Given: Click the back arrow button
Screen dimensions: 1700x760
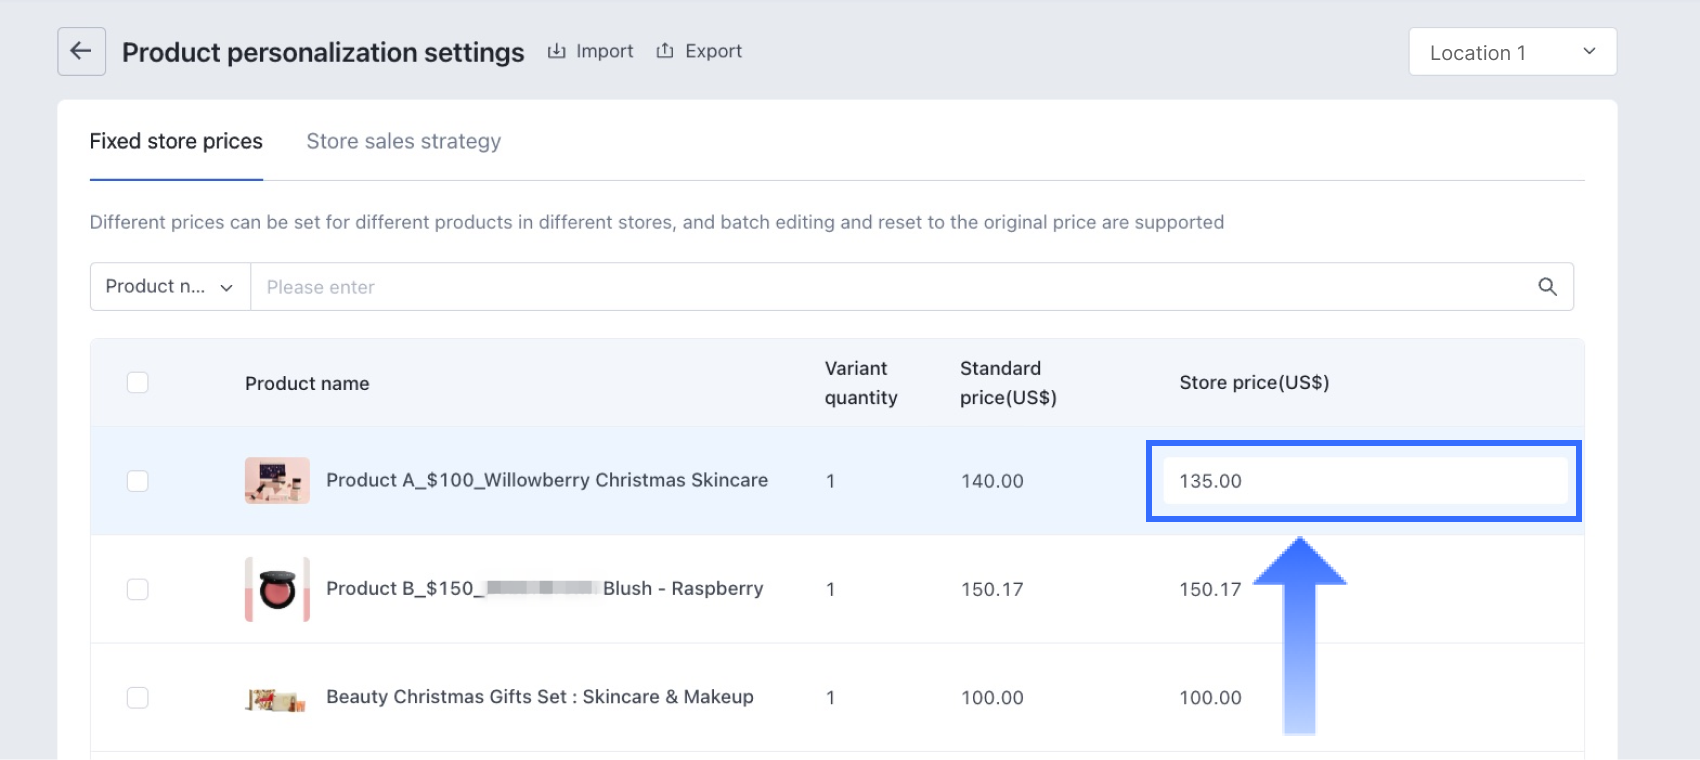Looking at the screenshot, I should [x=81, y=52].
